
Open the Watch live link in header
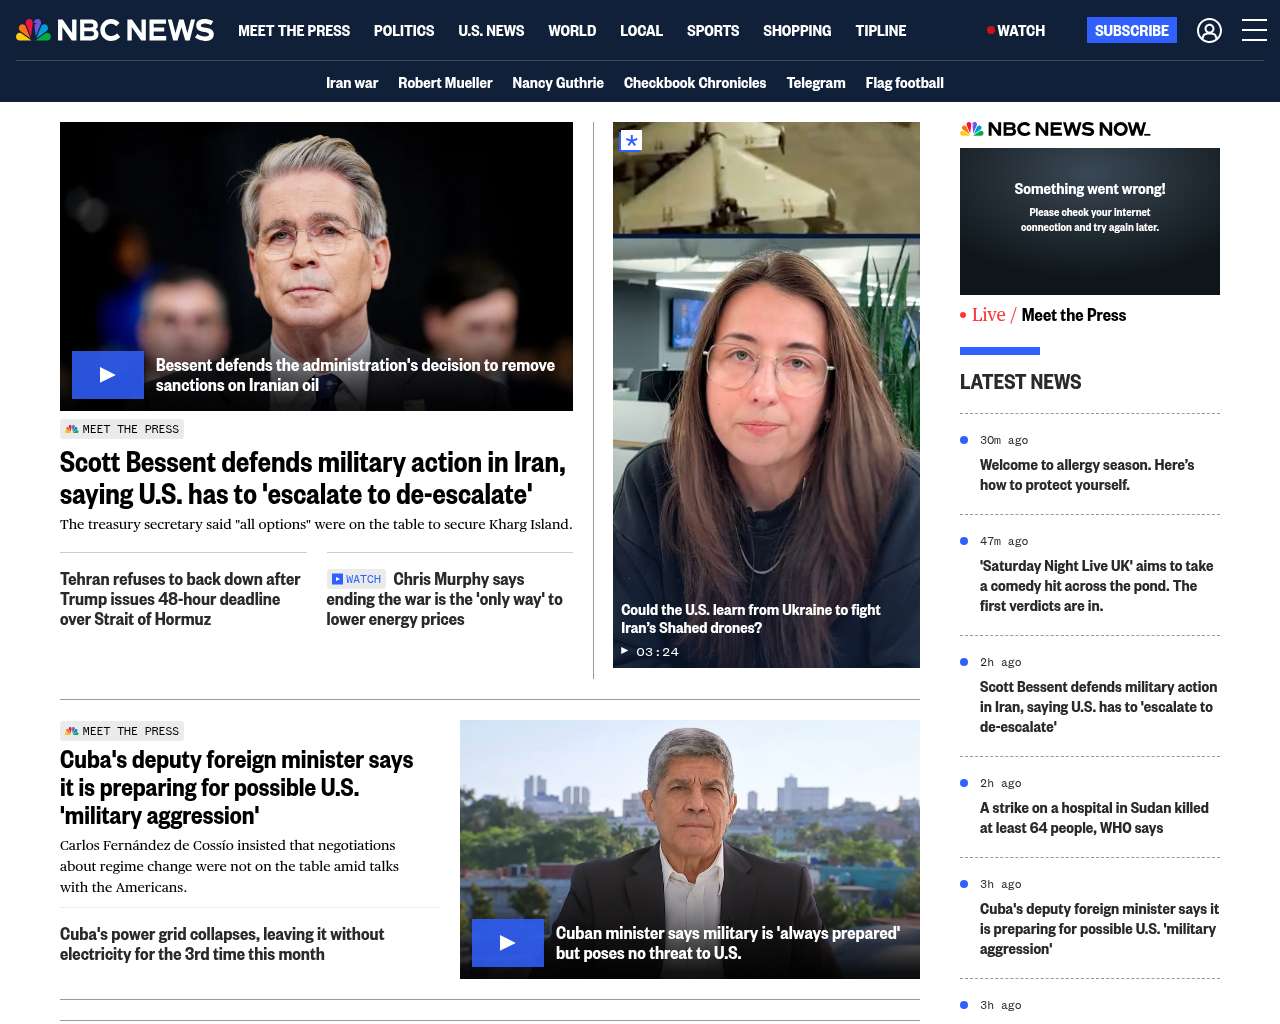coord(1016,31)
